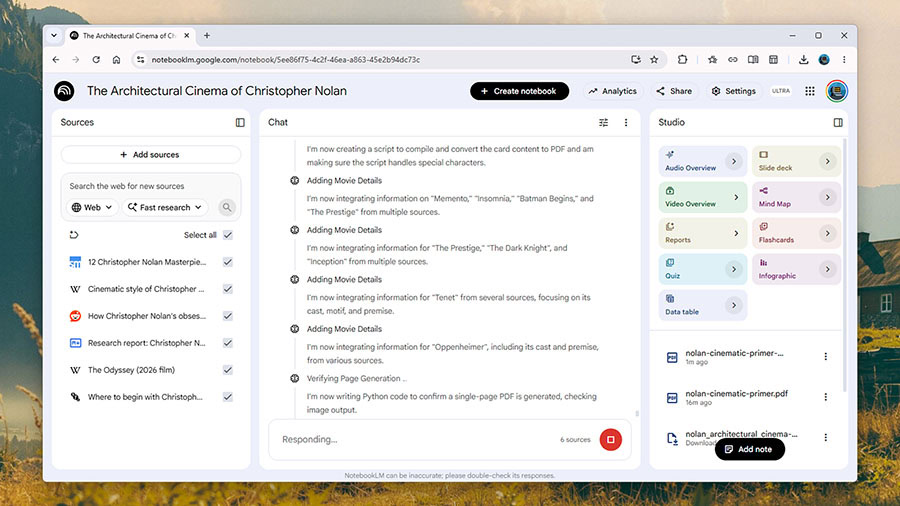Close The Architectural Cinema browser tab
The height and width of the screenshot is (506, 900).
click(x=187, y=36)
